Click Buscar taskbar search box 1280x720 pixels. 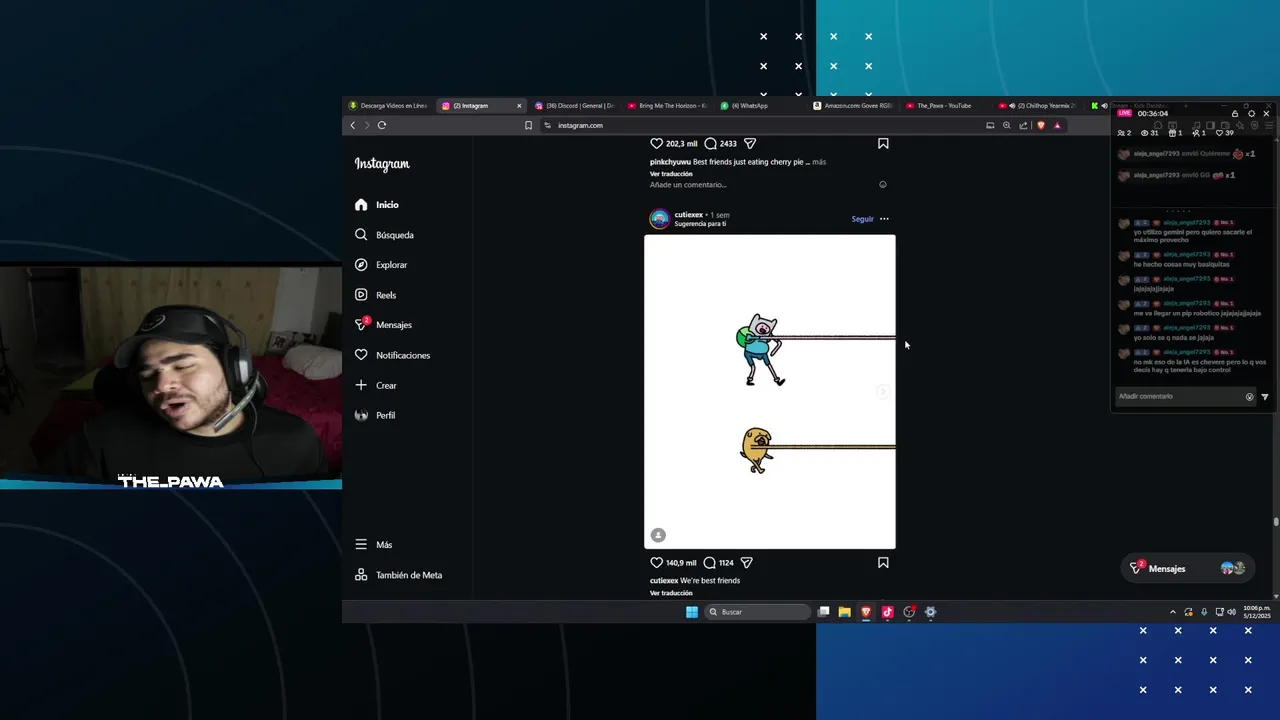pyautogui.click(x=758, y=612)
